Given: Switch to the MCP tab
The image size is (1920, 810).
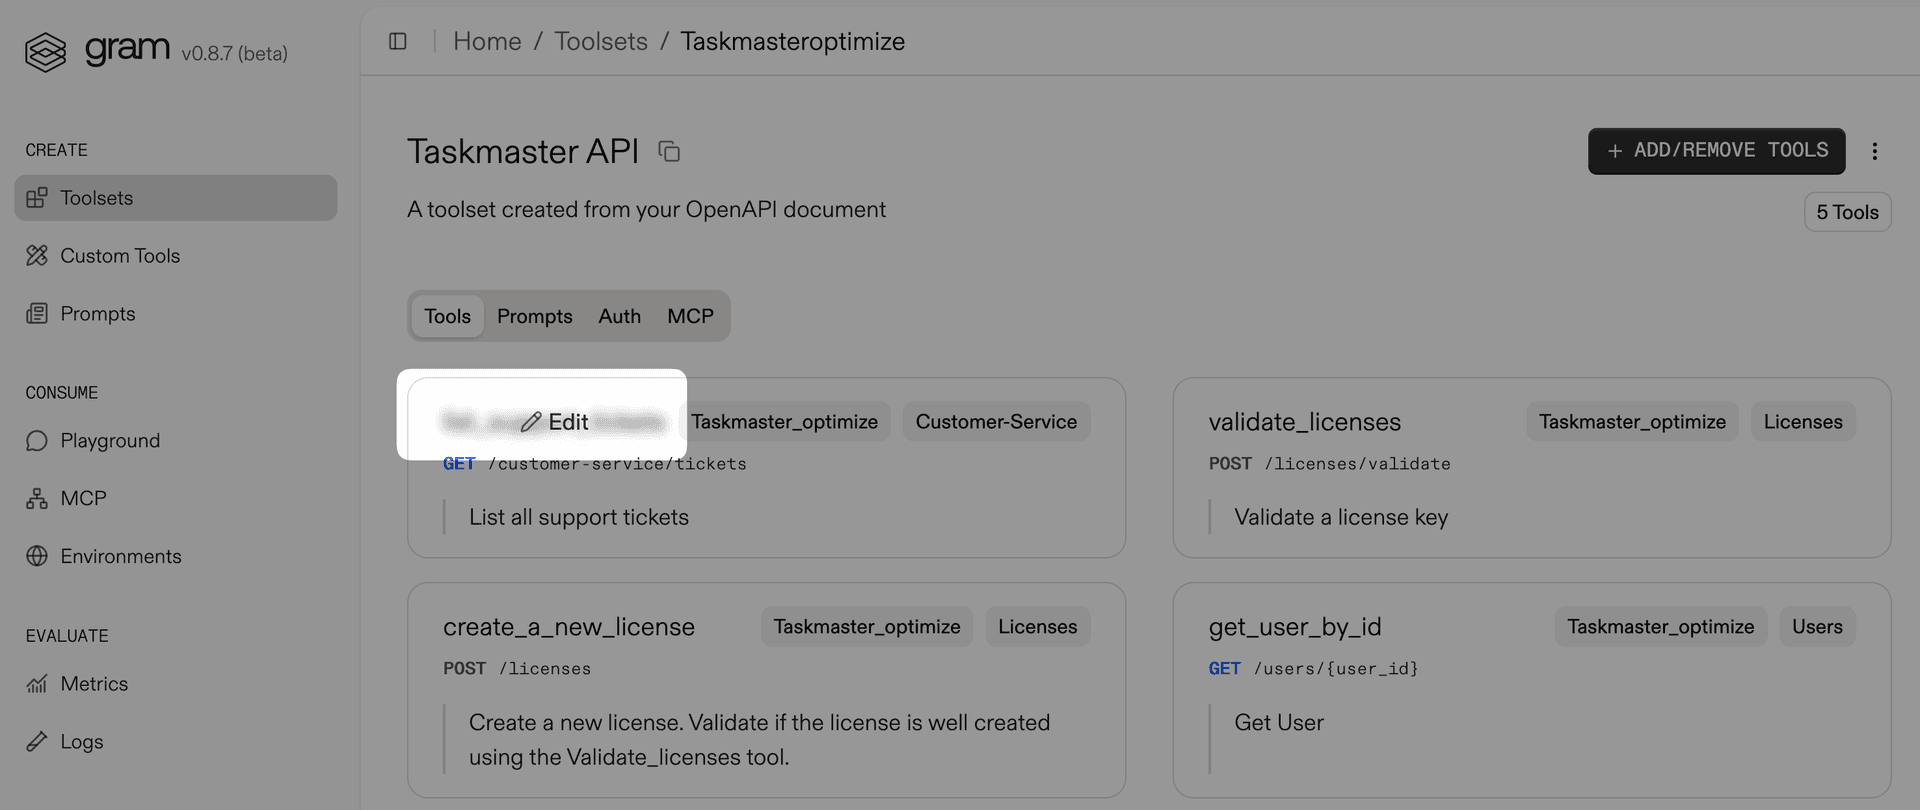Looking at the screenshot, I should click(x=690, y=316).
